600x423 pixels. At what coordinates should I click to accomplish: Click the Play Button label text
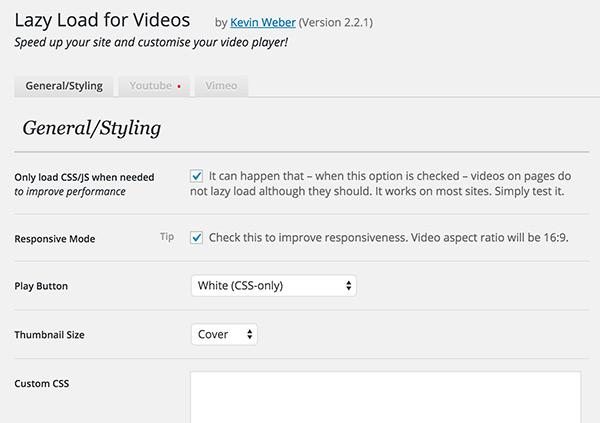point(41,286)
